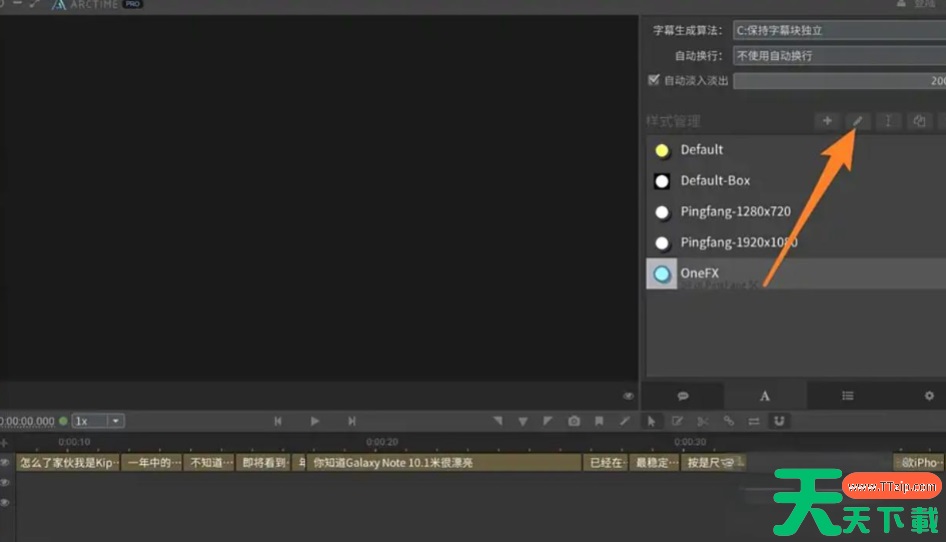Click the camera snapshot icon
This screenshot has width=946, height=542.
574,421
